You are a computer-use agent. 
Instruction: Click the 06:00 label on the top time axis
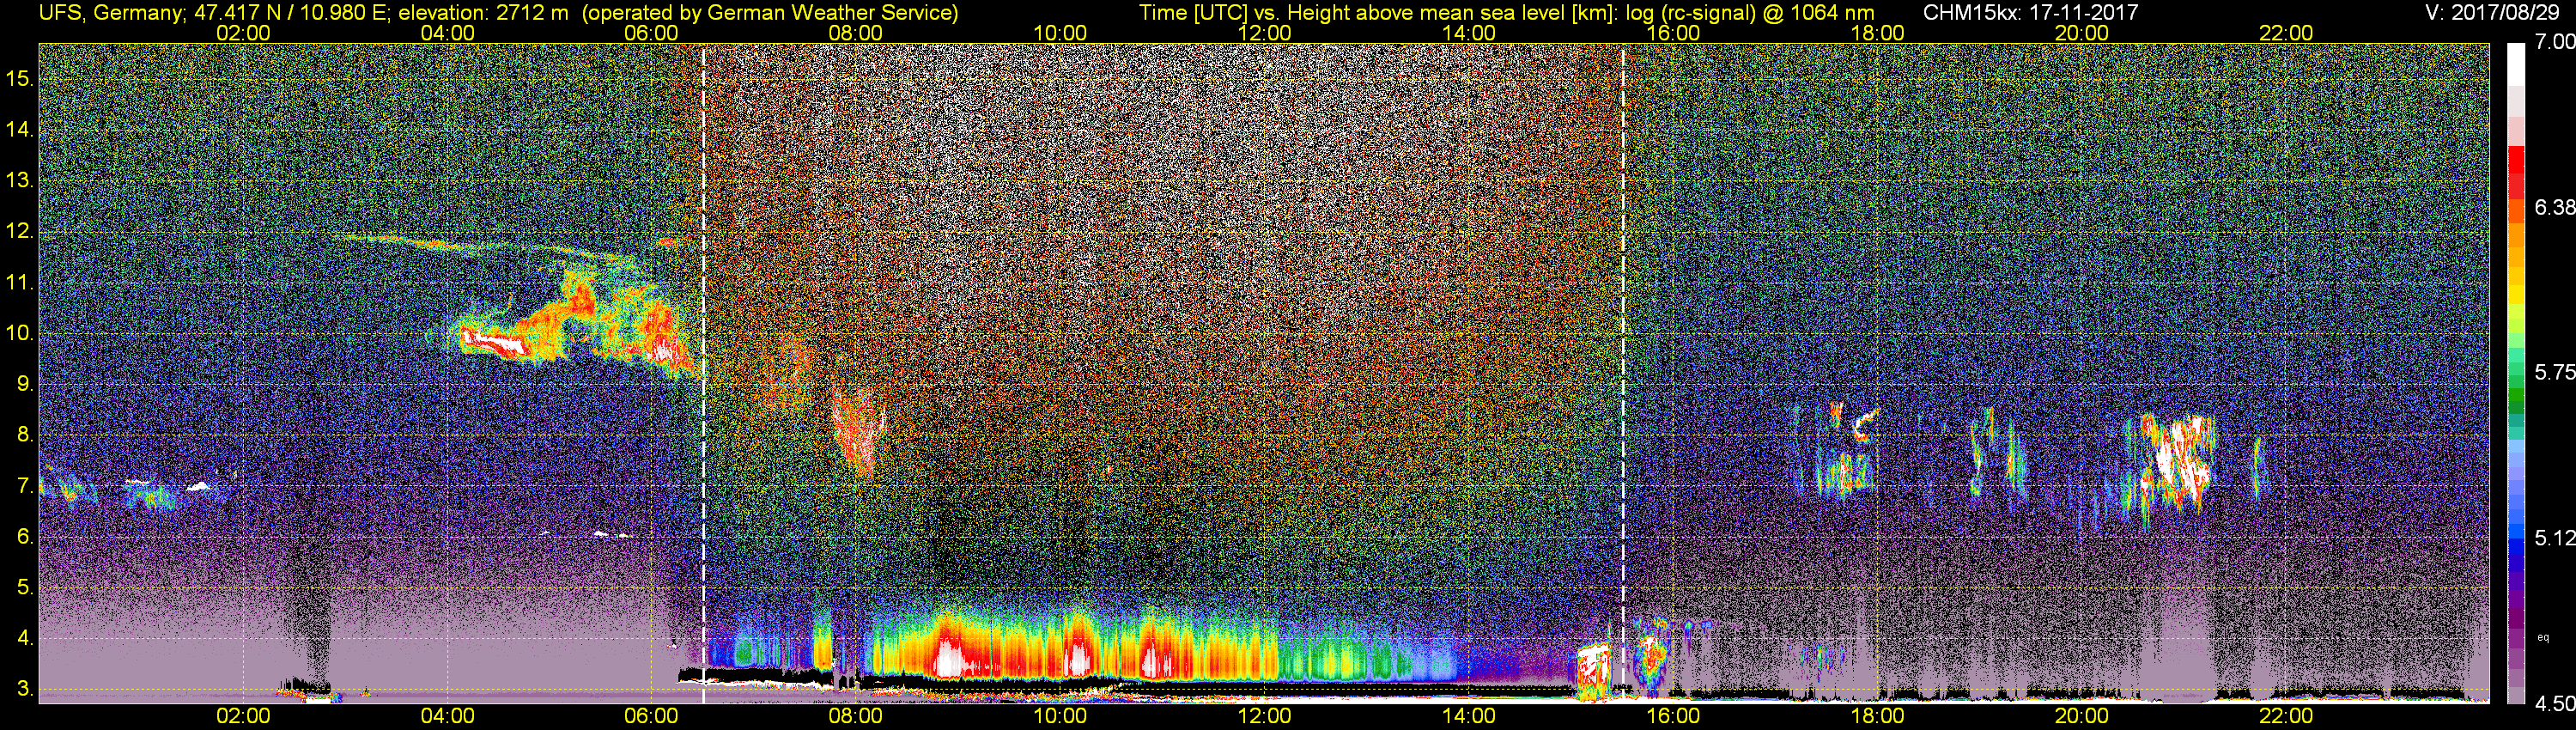pyautogui.click(x=651, y=33)
